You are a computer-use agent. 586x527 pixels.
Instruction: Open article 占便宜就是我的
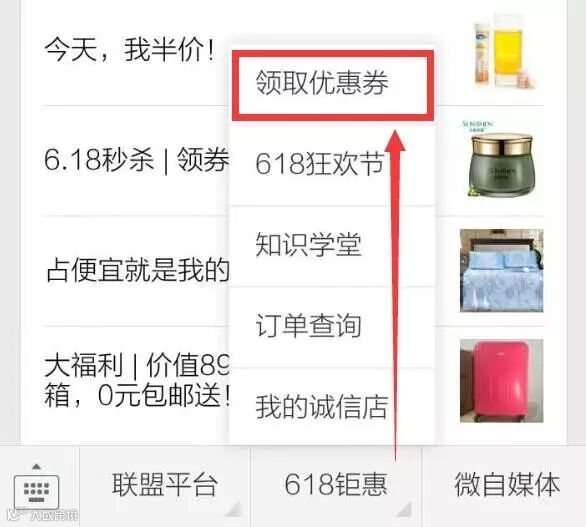pyautogui.click(x=138, y=270)
